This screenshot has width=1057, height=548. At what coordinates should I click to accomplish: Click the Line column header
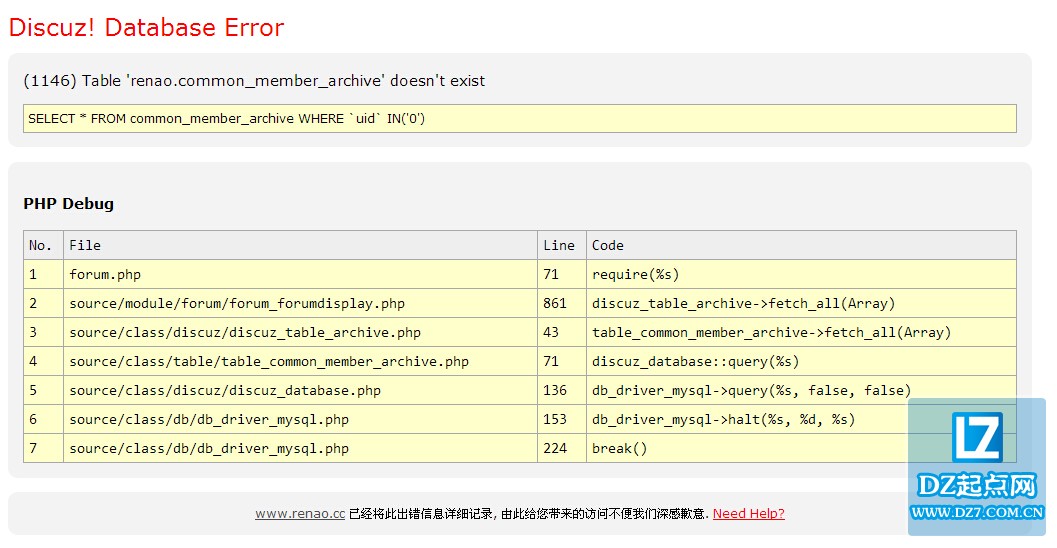click(562, 245)
